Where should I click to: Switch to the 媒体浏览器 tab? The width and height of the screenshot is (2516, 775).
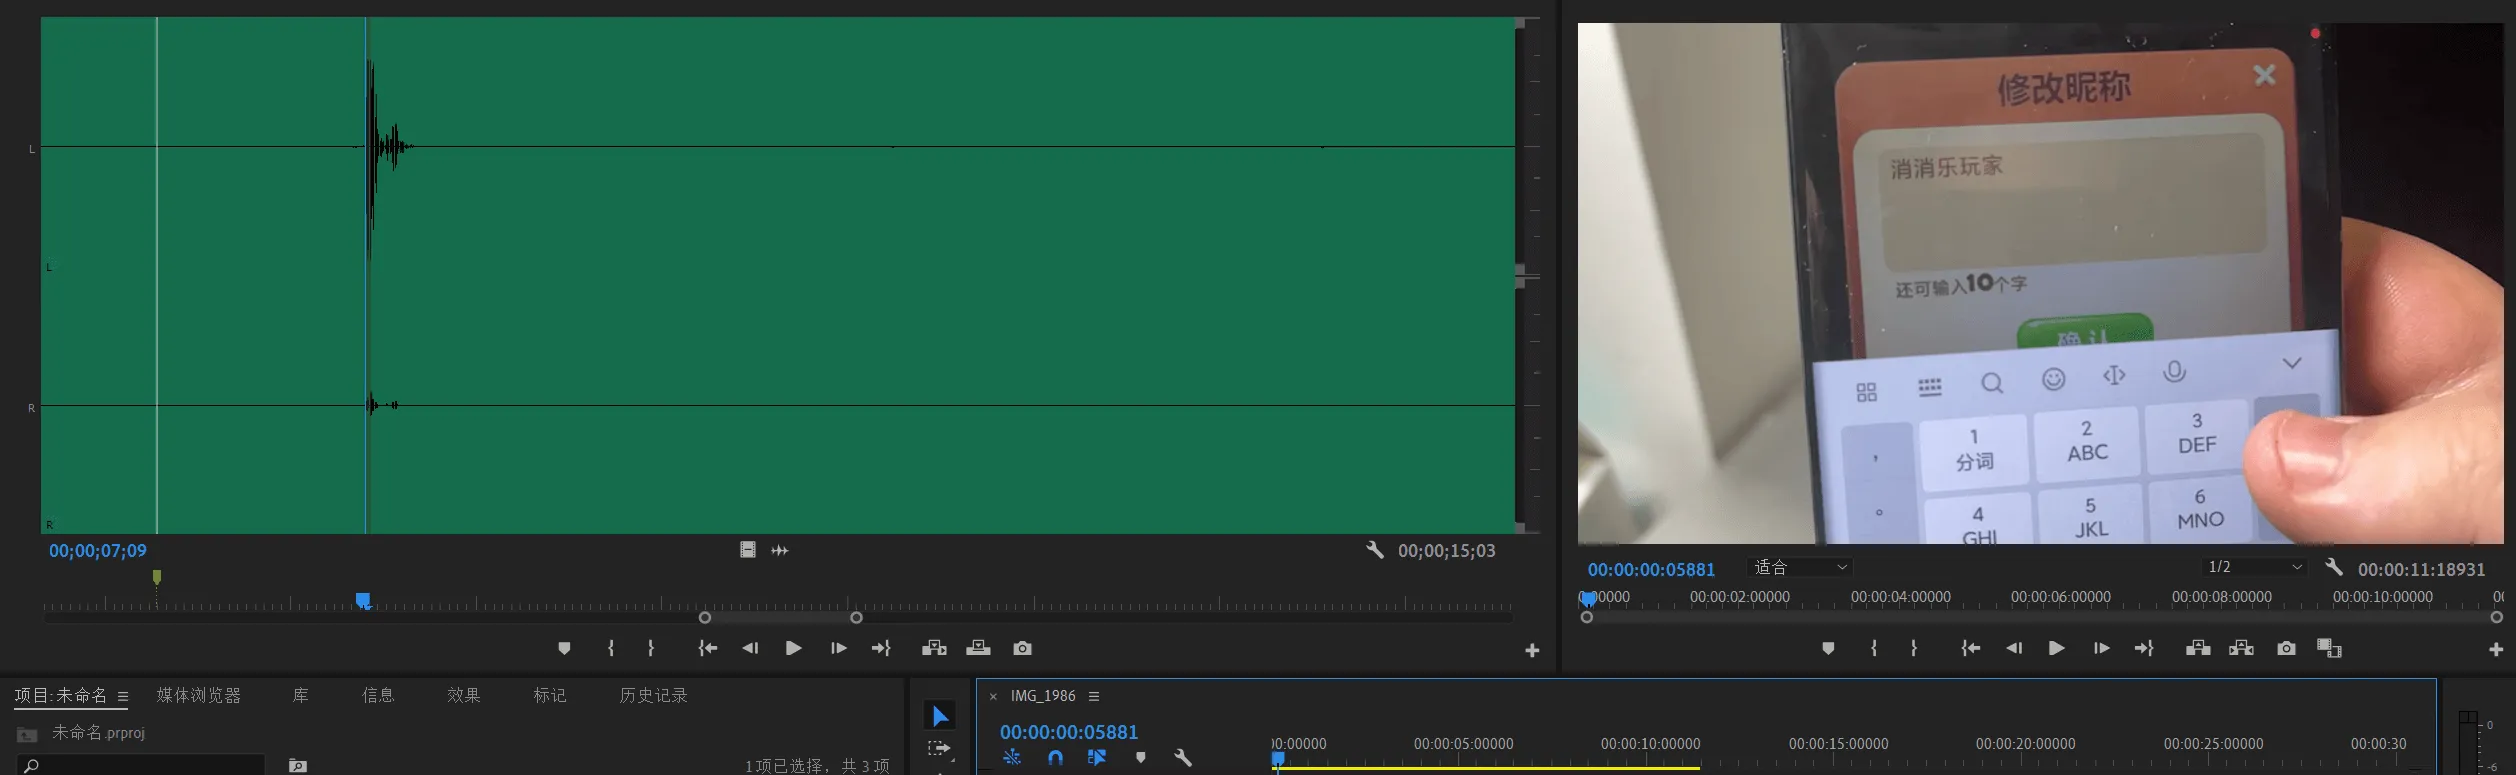198,695
